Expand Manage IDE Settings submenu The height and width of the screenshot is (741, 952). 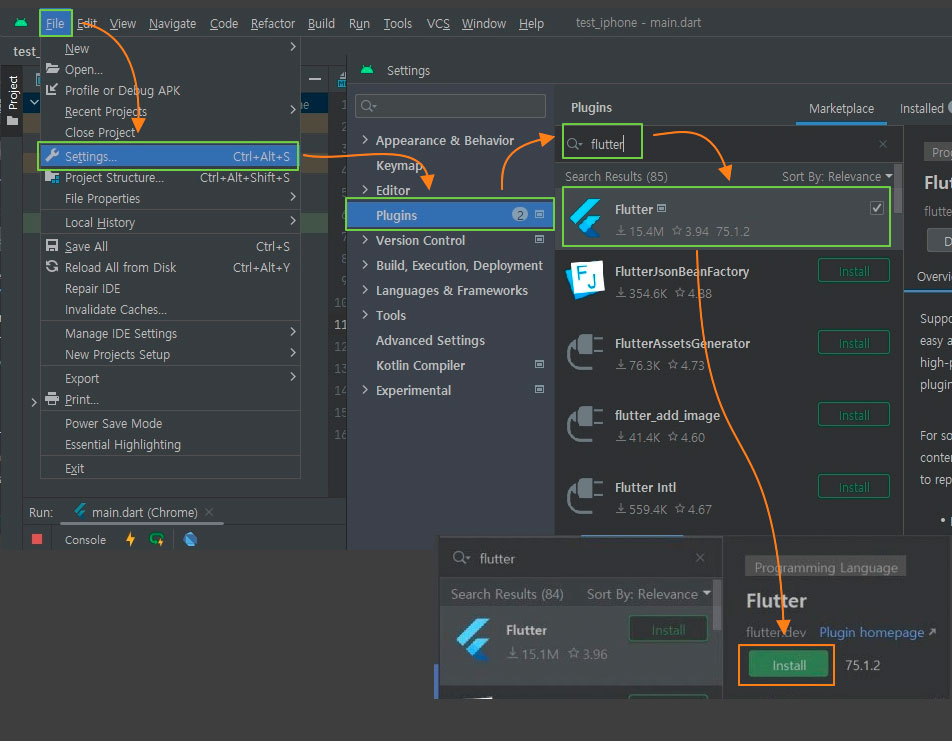pyautogui.click(x=293, y=332)
